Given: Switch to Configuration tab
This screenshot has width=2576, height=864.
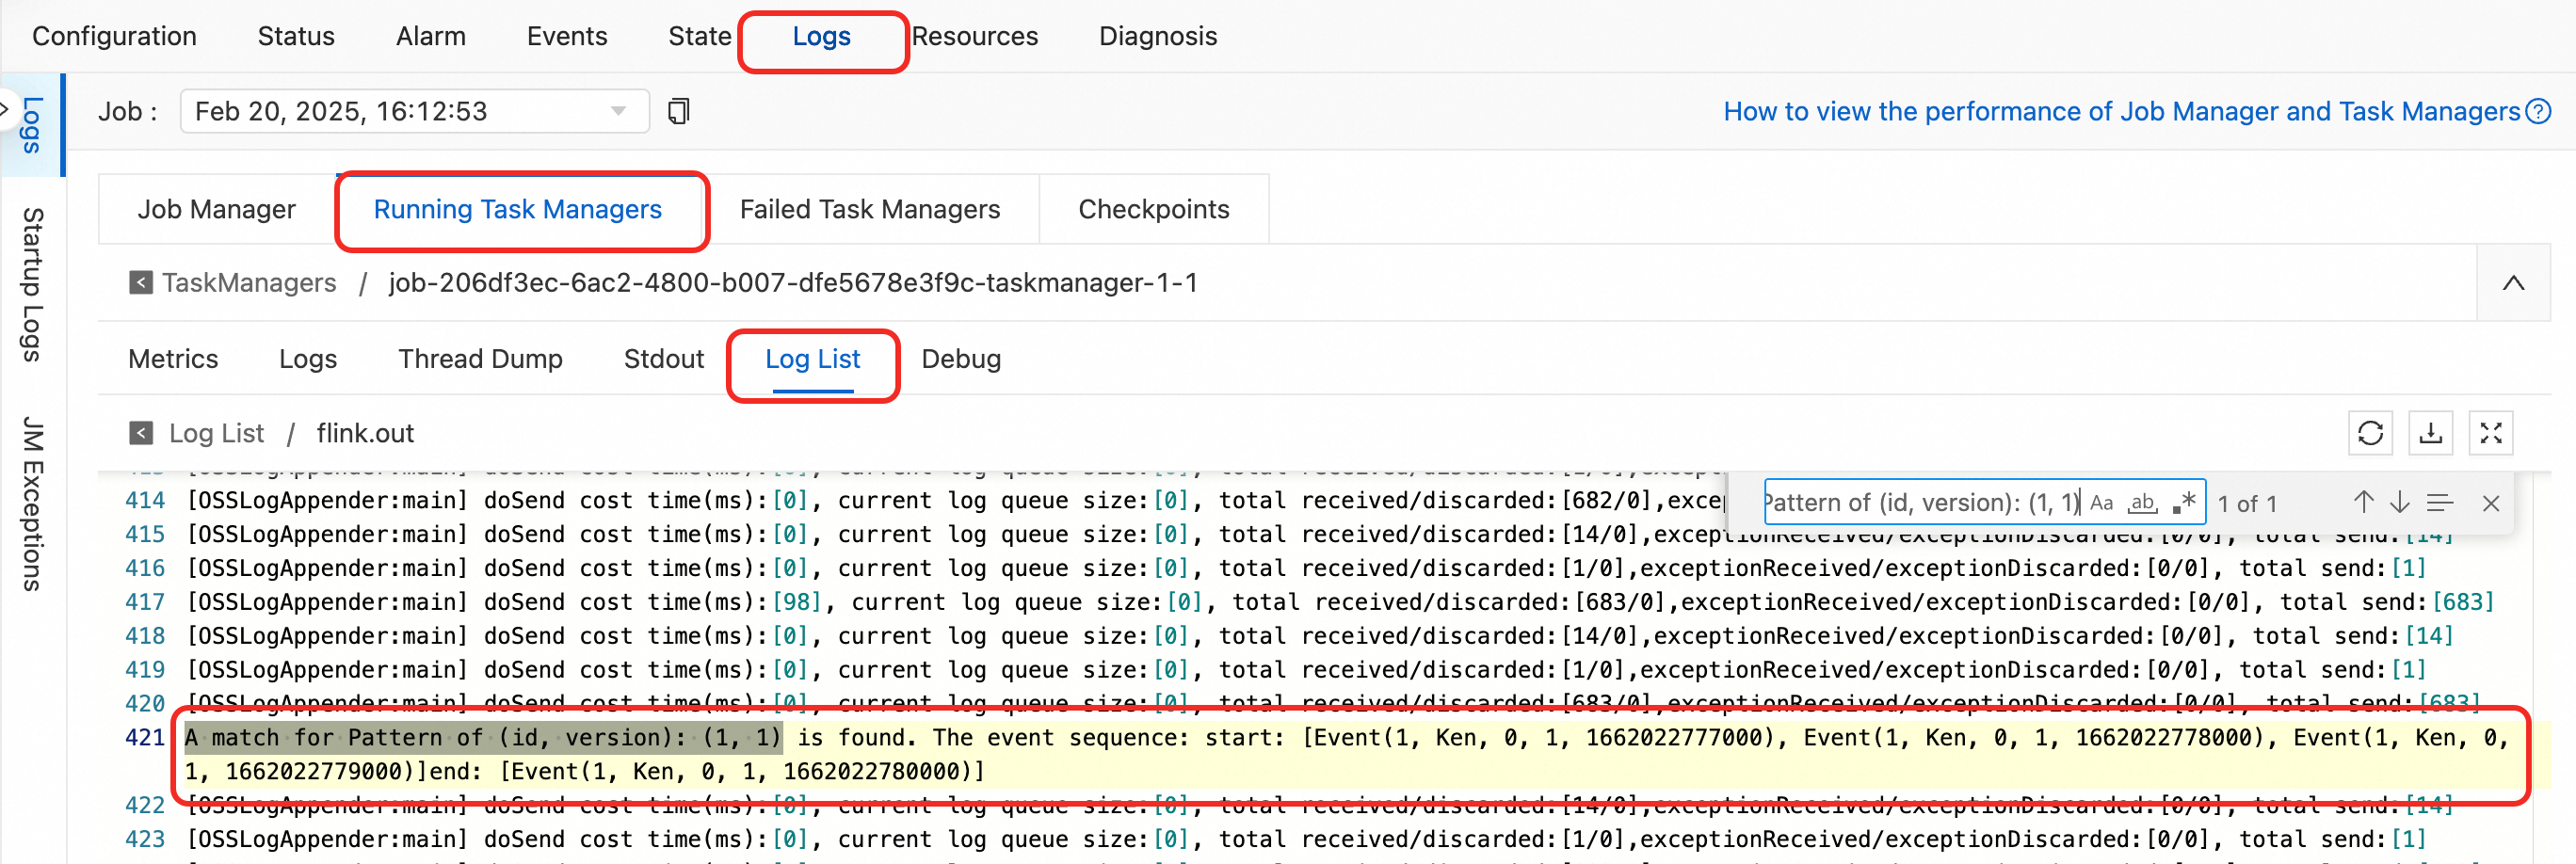Looking at the screenshot, I should pyautogui.click(x=114, y=36).
